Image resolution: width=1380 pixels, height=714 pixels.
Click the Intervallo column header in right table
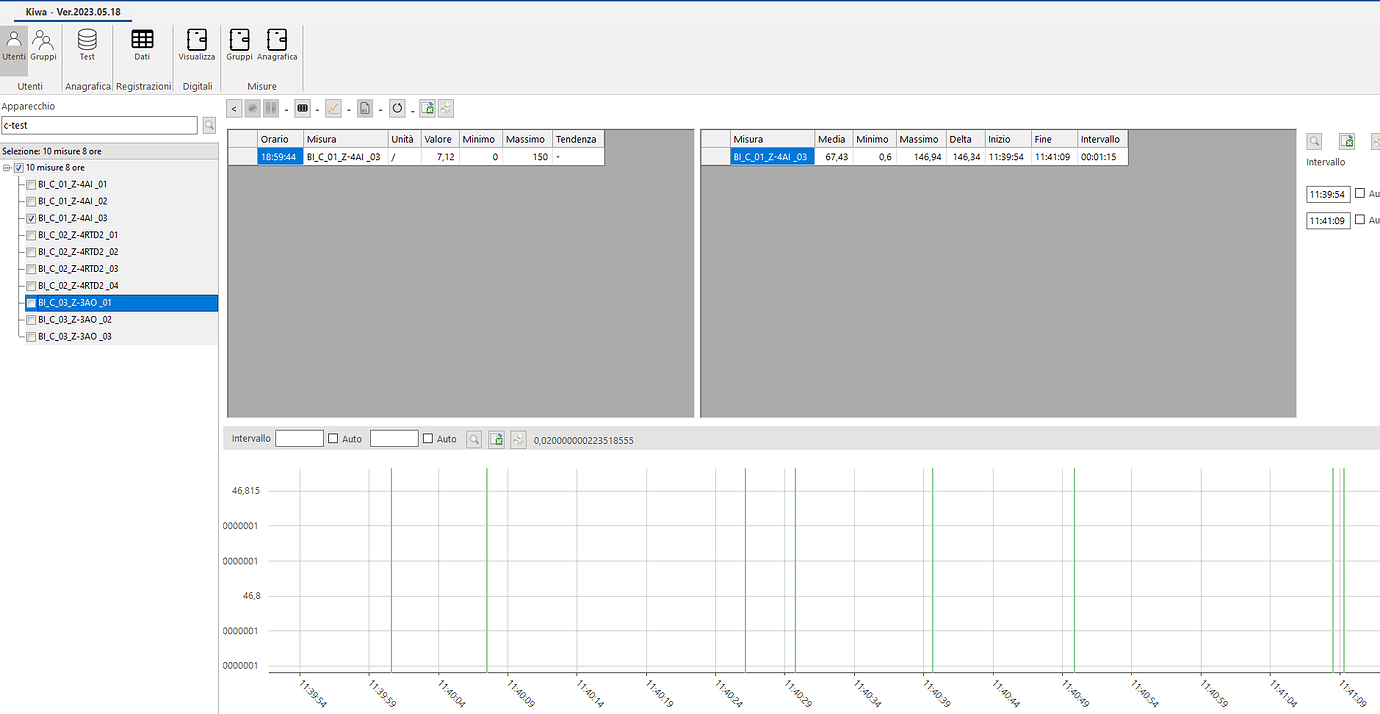[1103, 139]
